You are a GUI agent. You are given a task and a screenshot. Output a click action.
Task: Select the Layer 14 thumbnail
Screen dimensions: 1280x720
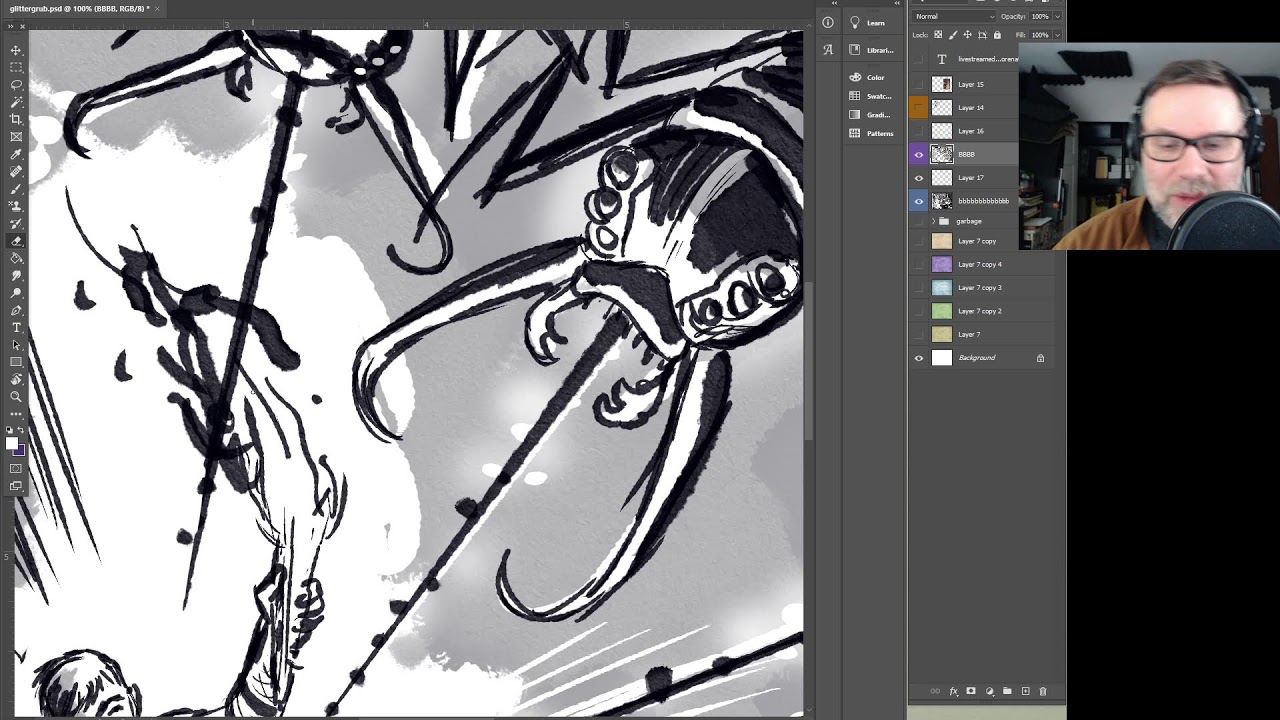(942, 108)
